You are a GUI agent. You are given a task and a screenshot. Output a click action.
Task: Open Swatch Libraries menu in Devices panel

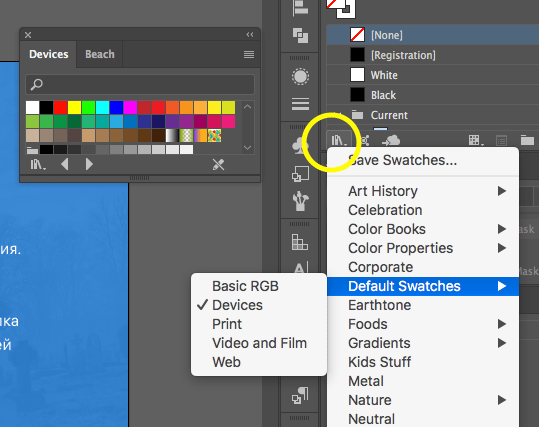(38, 165)
